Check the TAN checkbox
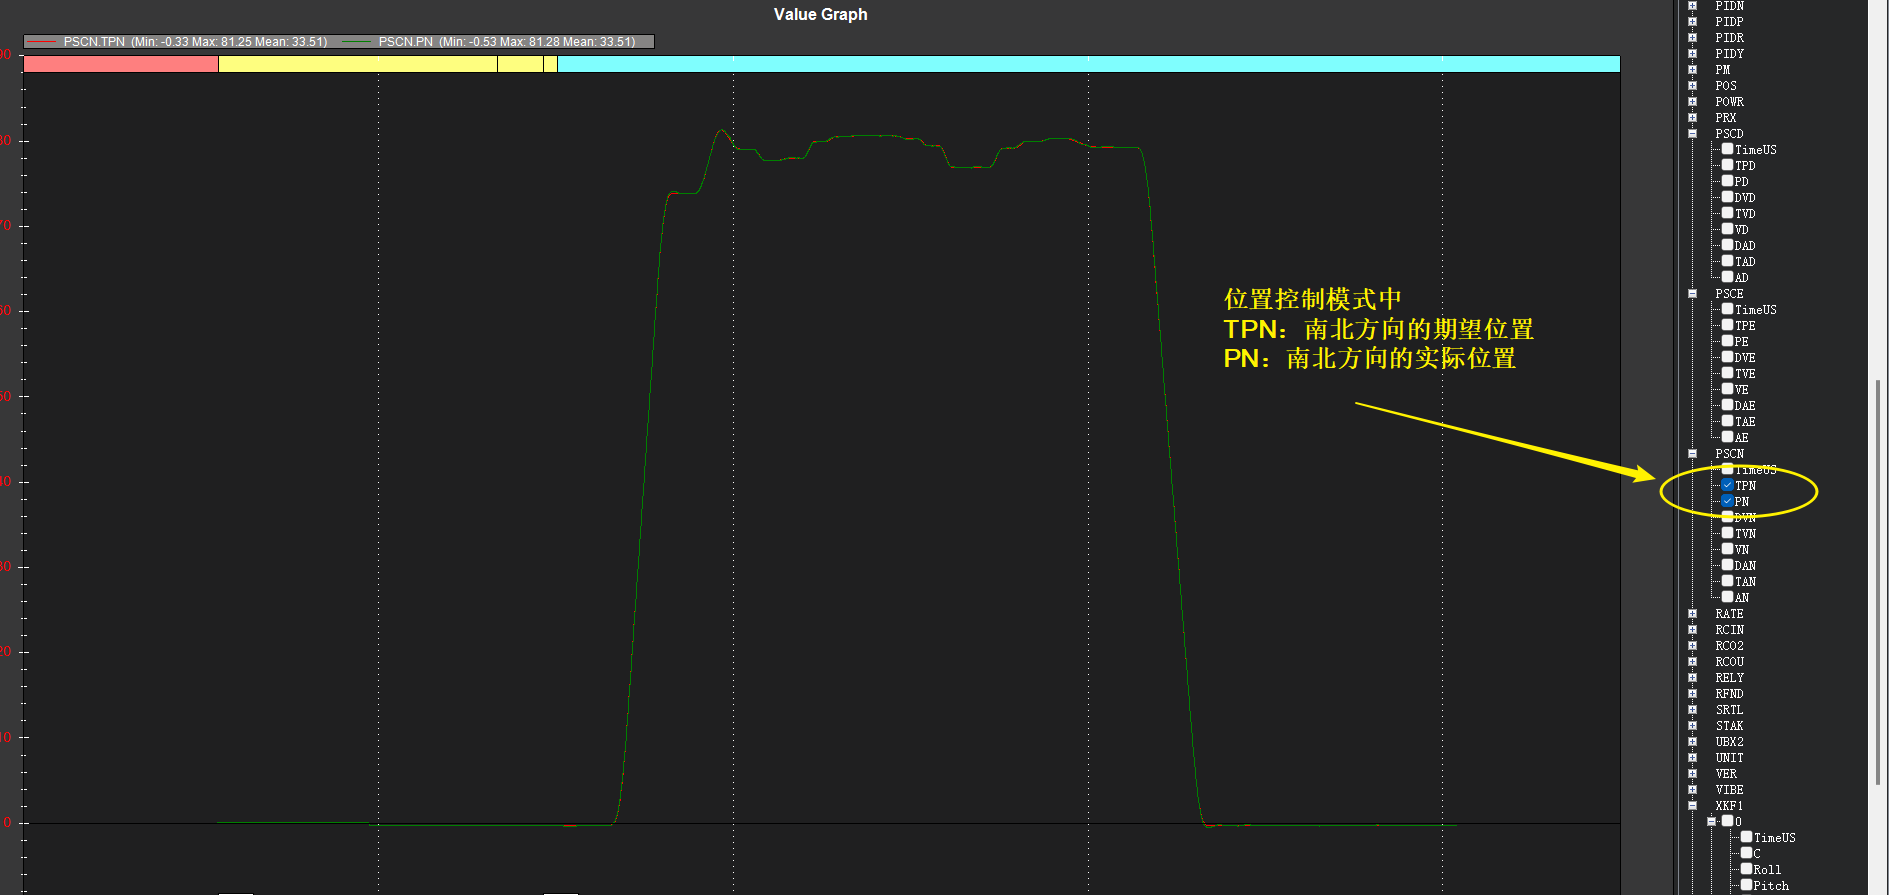 tap(1727, 581)
